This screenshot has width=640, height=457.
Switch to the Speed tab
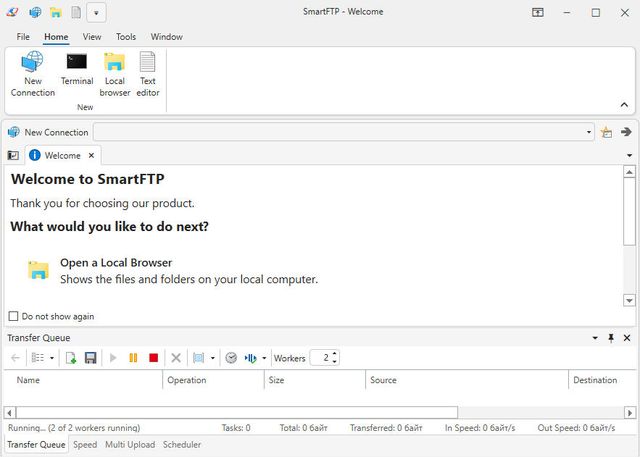[85, 445]
